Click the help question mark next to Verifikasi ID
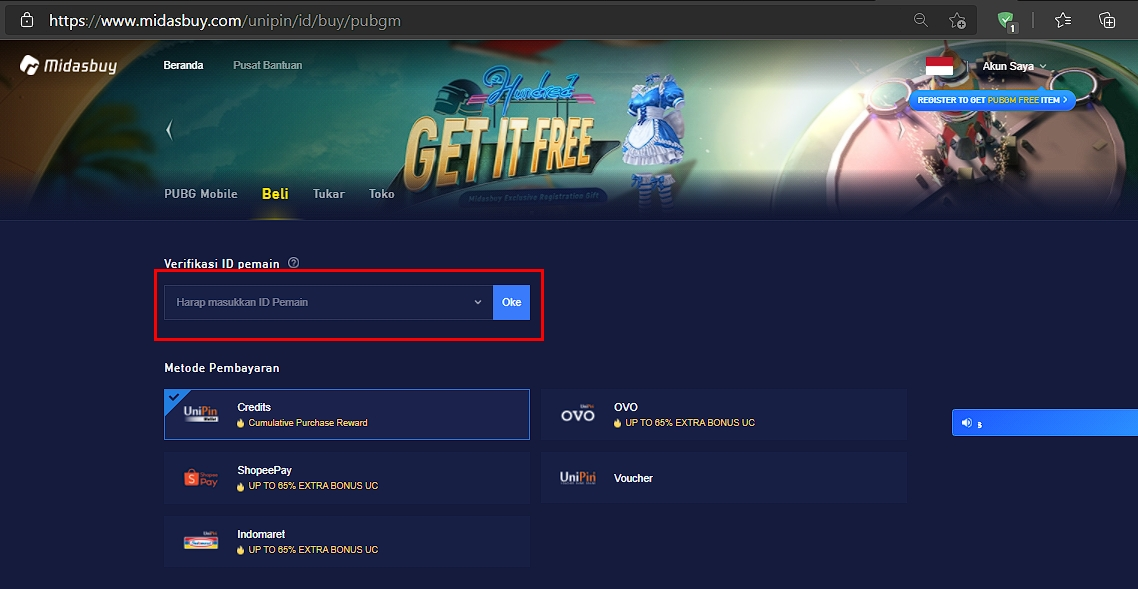The width and height of the screenshot is (1138, 589). click(x=293, y=263)
